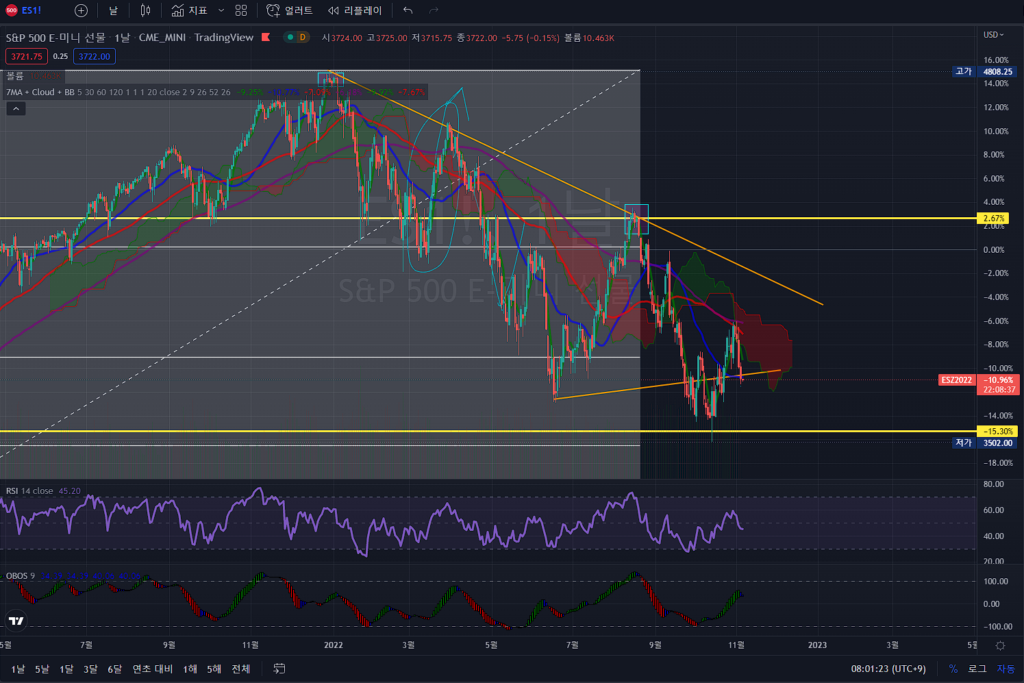Viewport: 1024px width, 683px height.
Task: Open chart settings gear at bottom right
Action: click(x=1000, y=647)
